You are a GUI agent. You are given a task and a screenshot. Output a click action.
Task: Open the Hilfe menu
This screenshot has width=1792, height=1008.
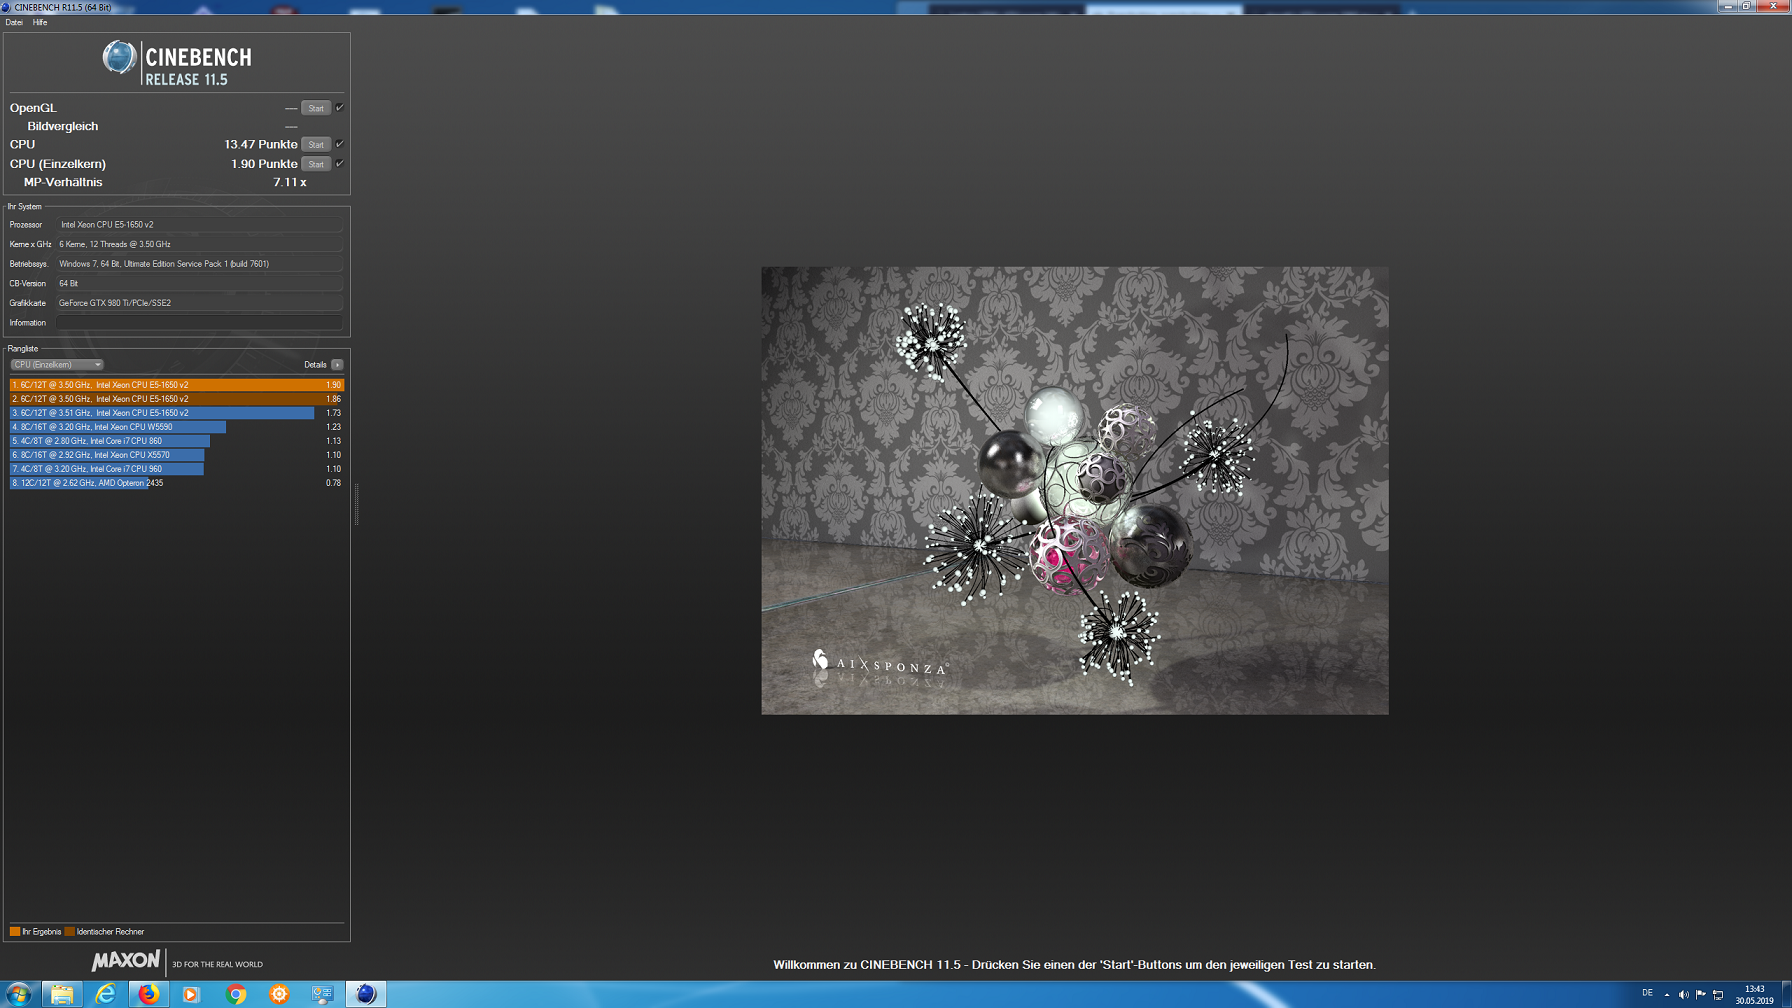tap(40, 22)
